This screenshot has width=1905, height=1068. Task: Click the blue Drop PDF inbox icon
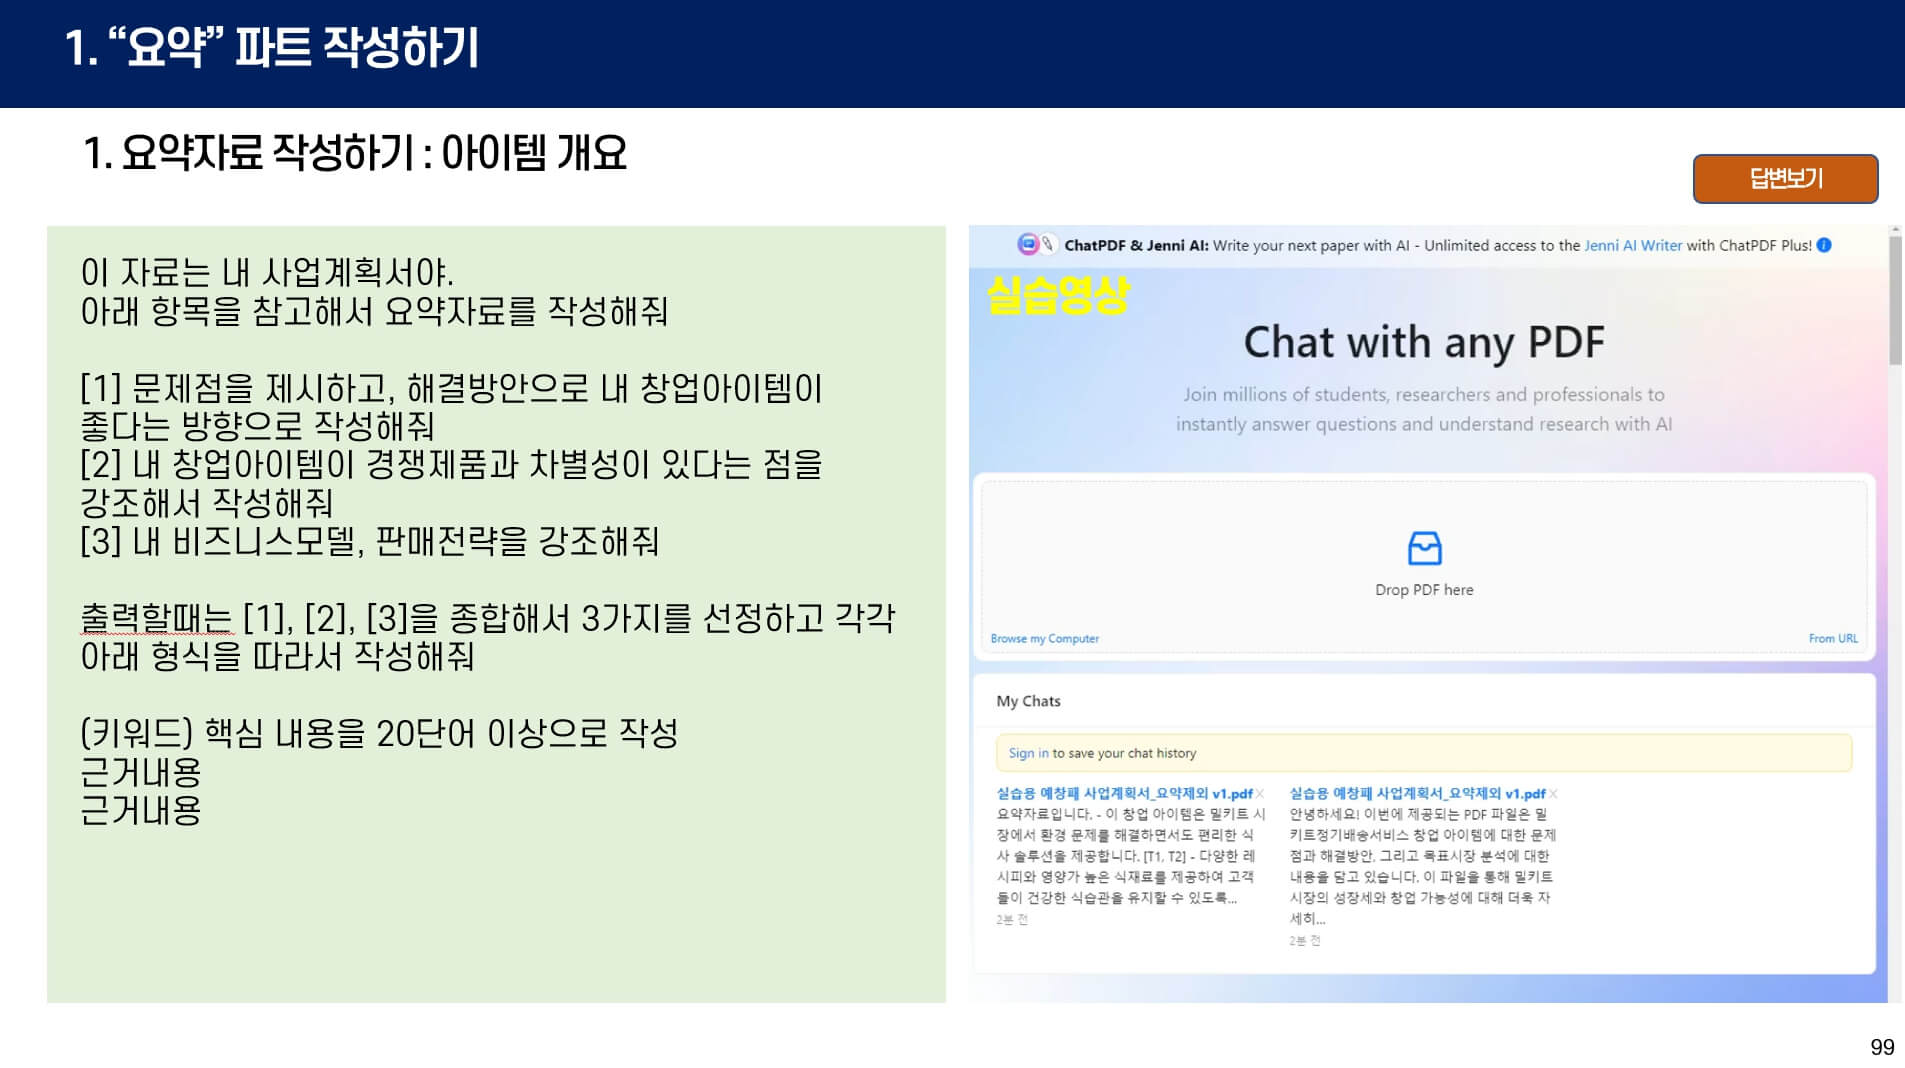1426,548
